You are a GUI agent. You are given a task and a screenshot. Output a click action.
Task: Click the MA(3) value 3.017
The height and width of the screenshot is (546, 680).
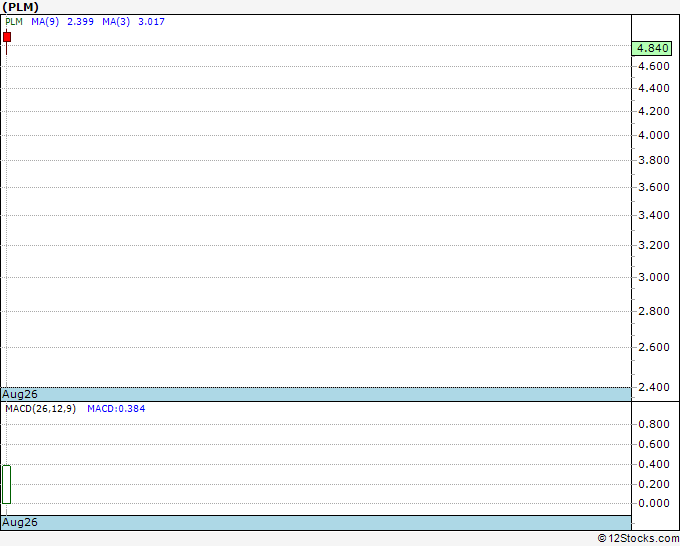(151, 22)
